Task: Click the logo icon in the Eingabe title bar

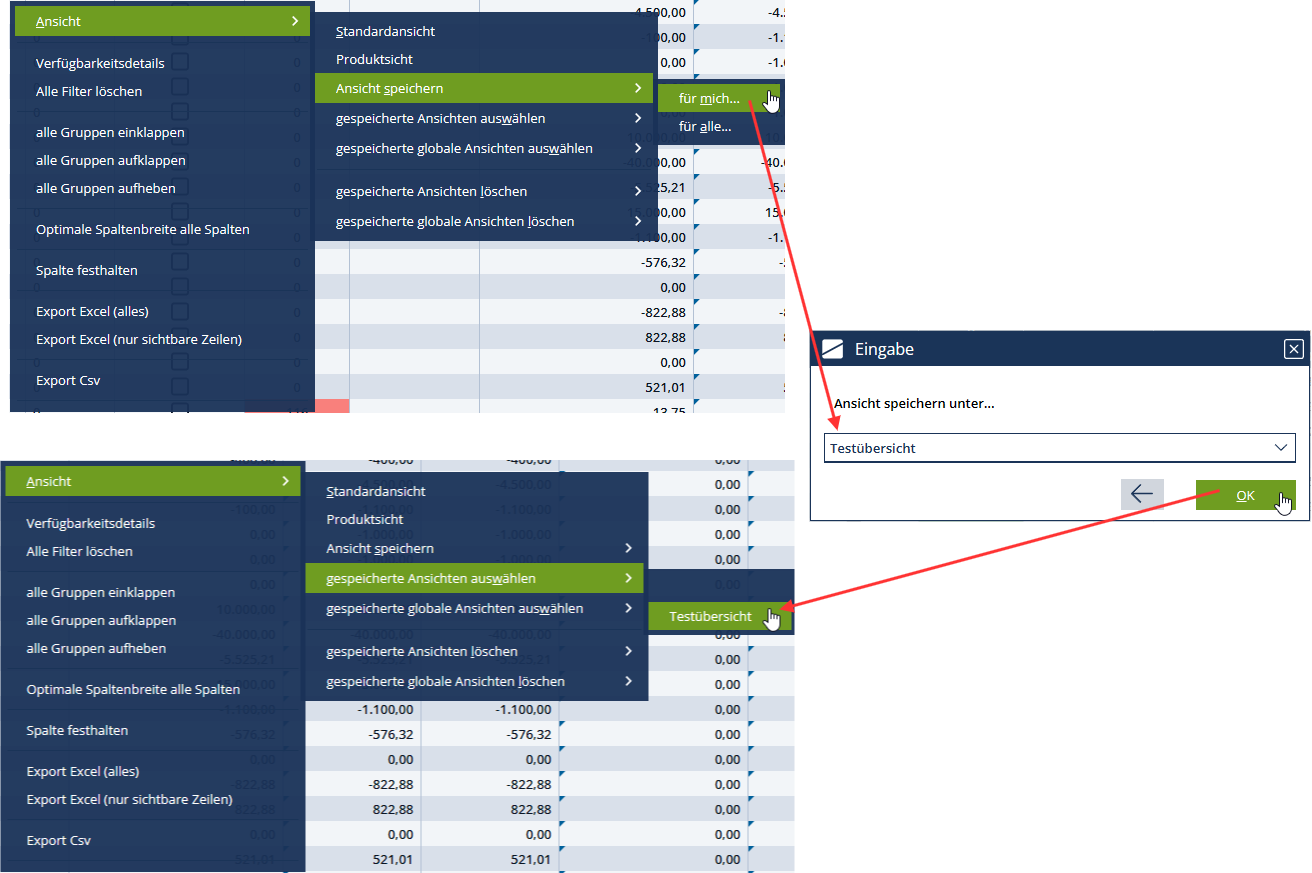Action: click(x=832, y=349)
